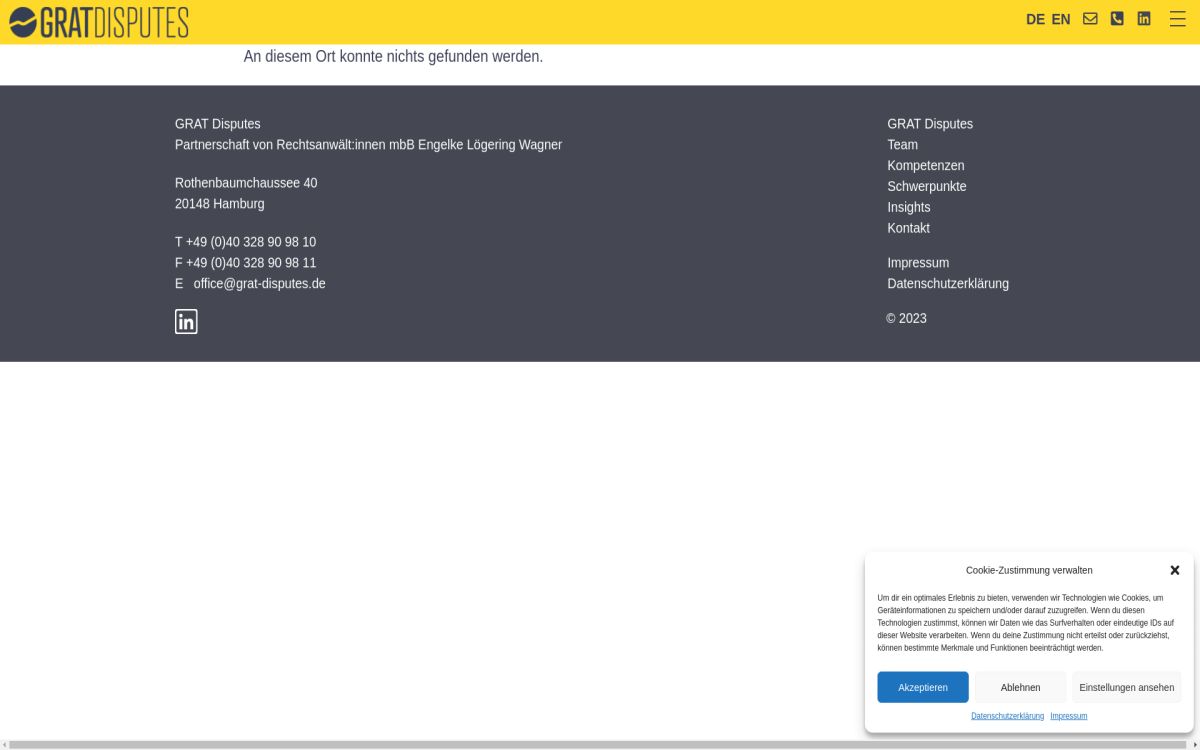The height and width of the screenshot is (750, 1200).
Task: Switch language to DE
Action: (1035, 19)
